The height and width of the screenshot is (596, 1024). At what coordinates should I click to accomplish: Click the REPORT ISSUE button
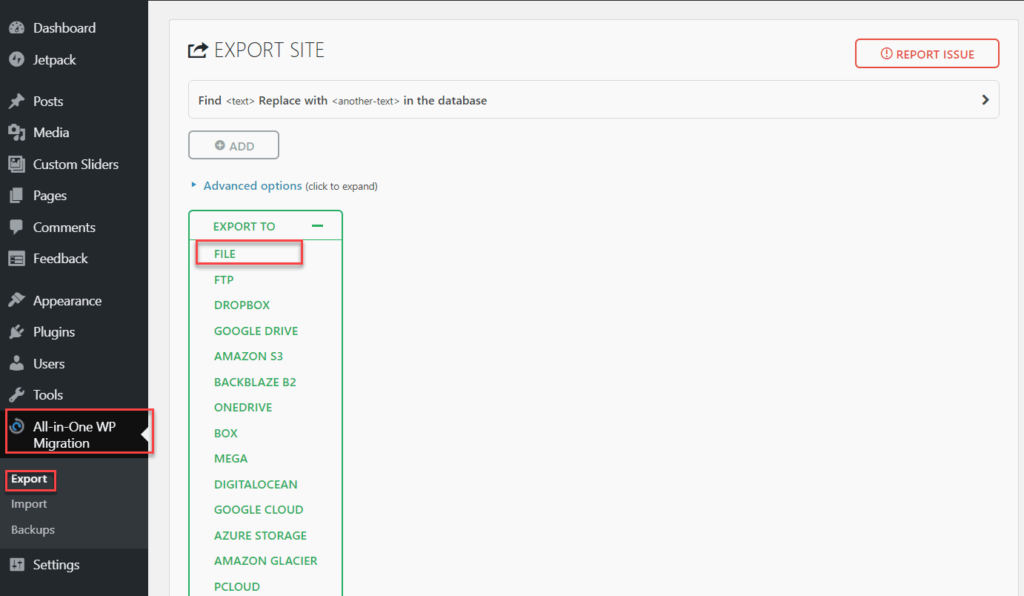click(927, 54)
